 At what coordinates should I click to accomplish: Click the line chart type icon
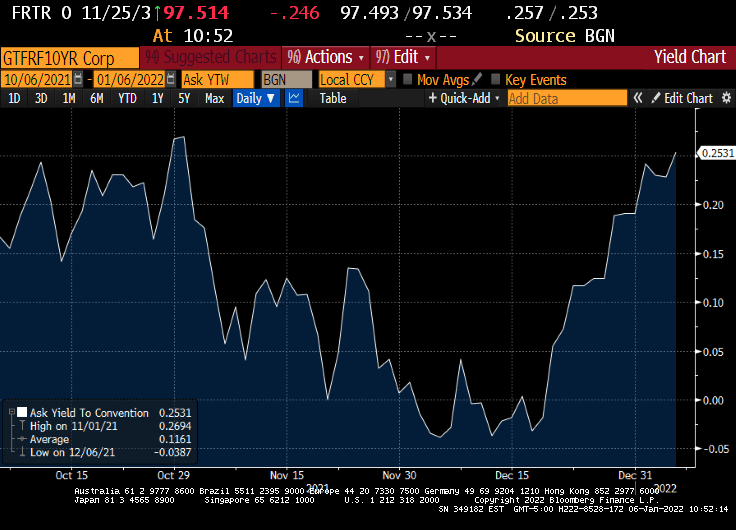click(x=295, y=98)
